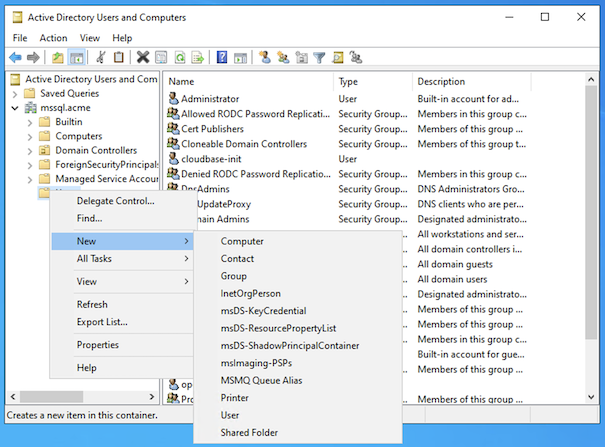Expand the Managed Service Accounts node
The height and width of the screenshot is (447, 605).
[x=30, y=179]
